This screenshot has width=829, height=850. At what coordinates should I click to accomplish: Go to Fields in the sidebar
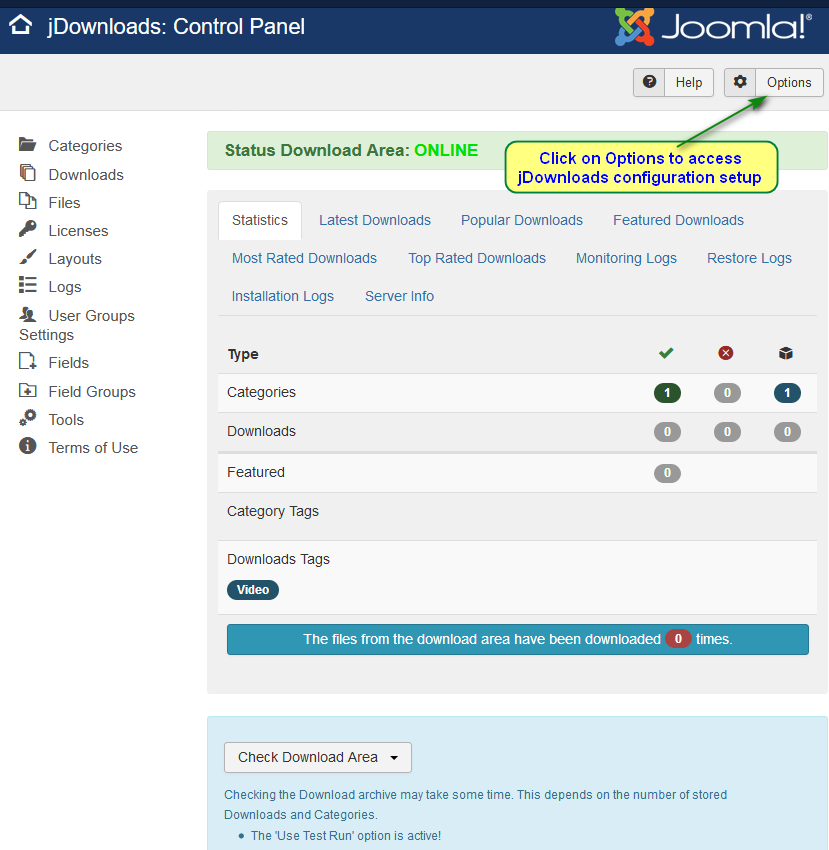[69, 363]
